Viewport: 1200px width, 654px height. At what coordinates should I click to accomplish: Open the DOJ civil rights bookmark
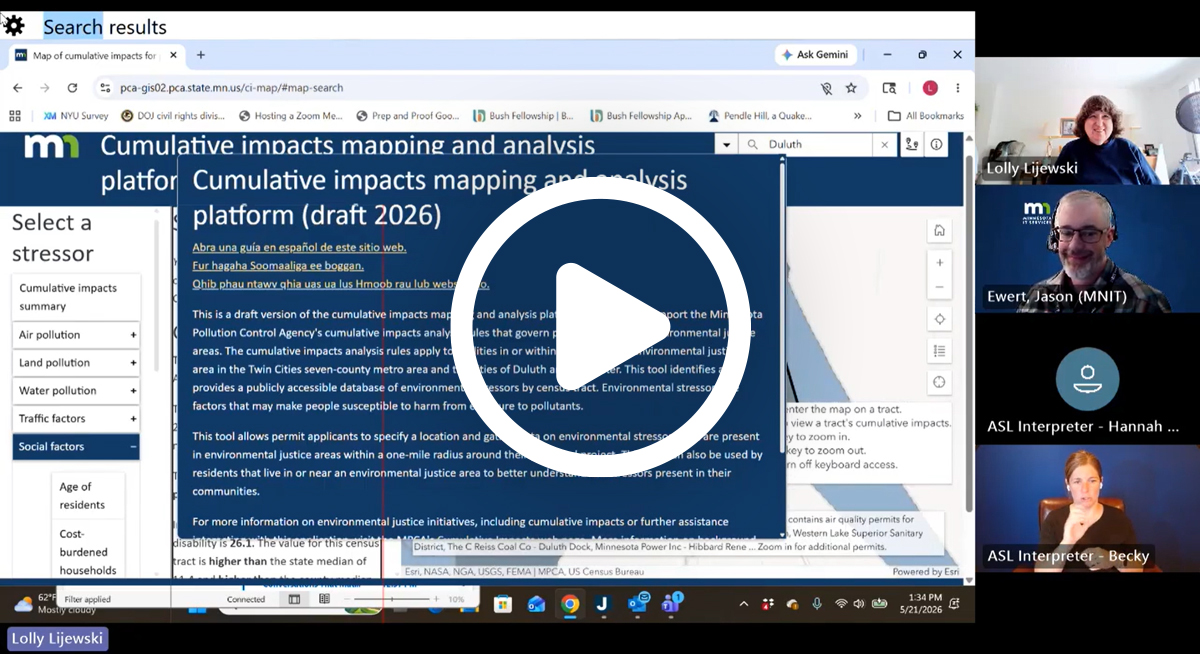click(173, 116)
